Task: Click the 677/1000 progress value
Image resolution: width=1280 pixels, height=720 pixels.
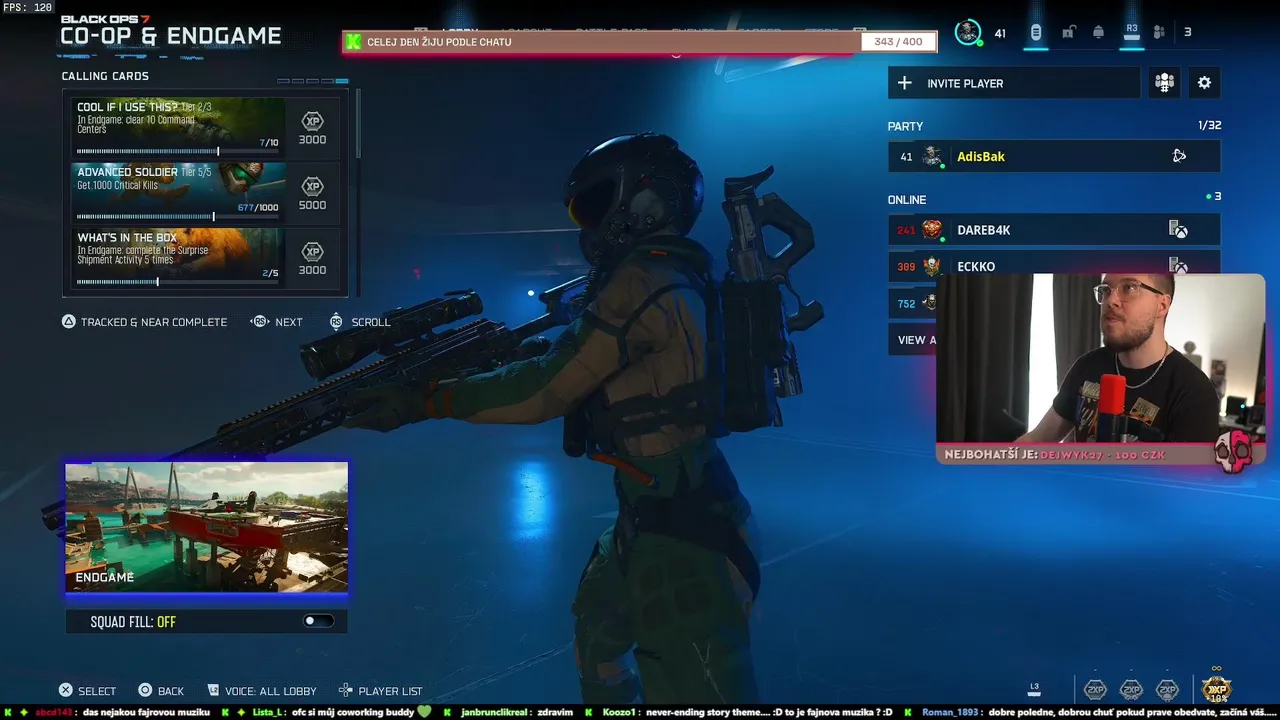Action: click(x=258, y=208)
